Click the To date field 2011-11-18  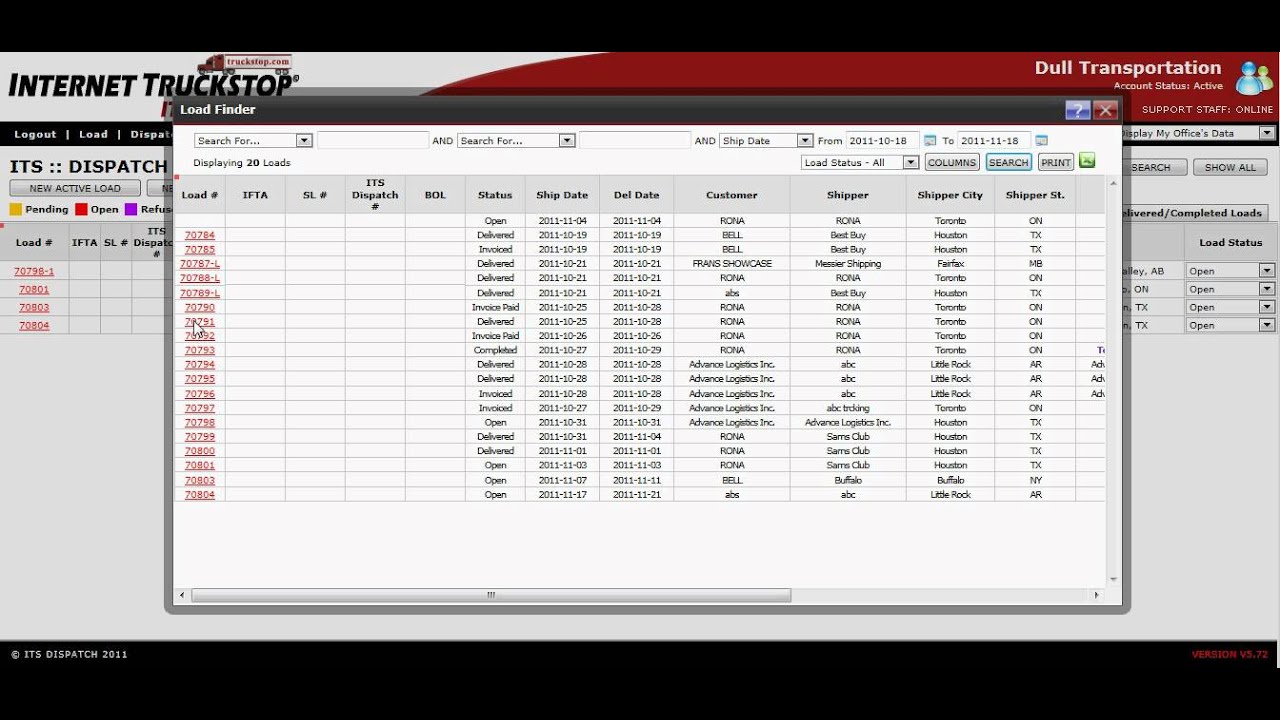click(994, 141)
